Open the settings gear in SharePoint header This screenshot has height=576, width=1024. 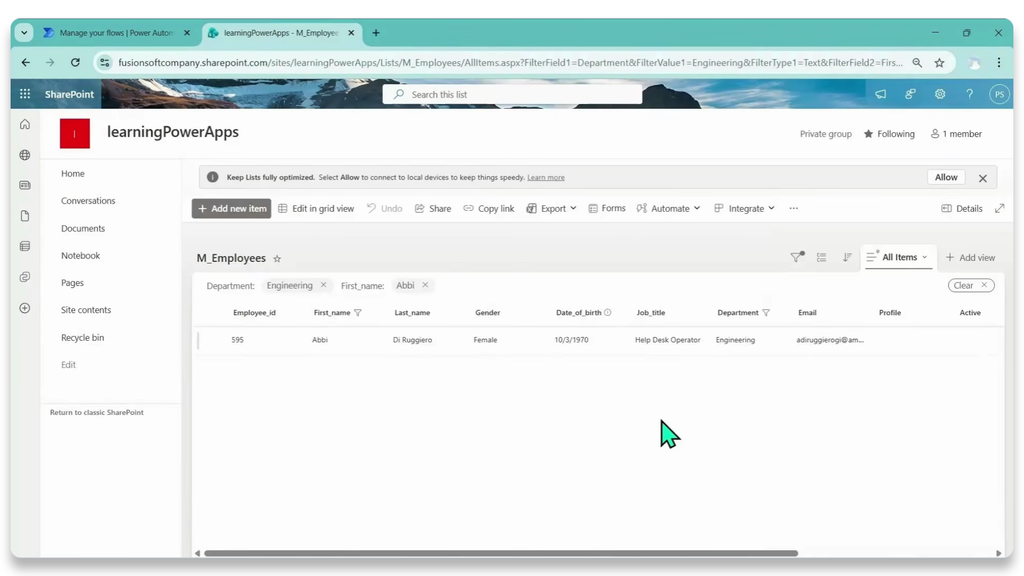click(940, 94)
